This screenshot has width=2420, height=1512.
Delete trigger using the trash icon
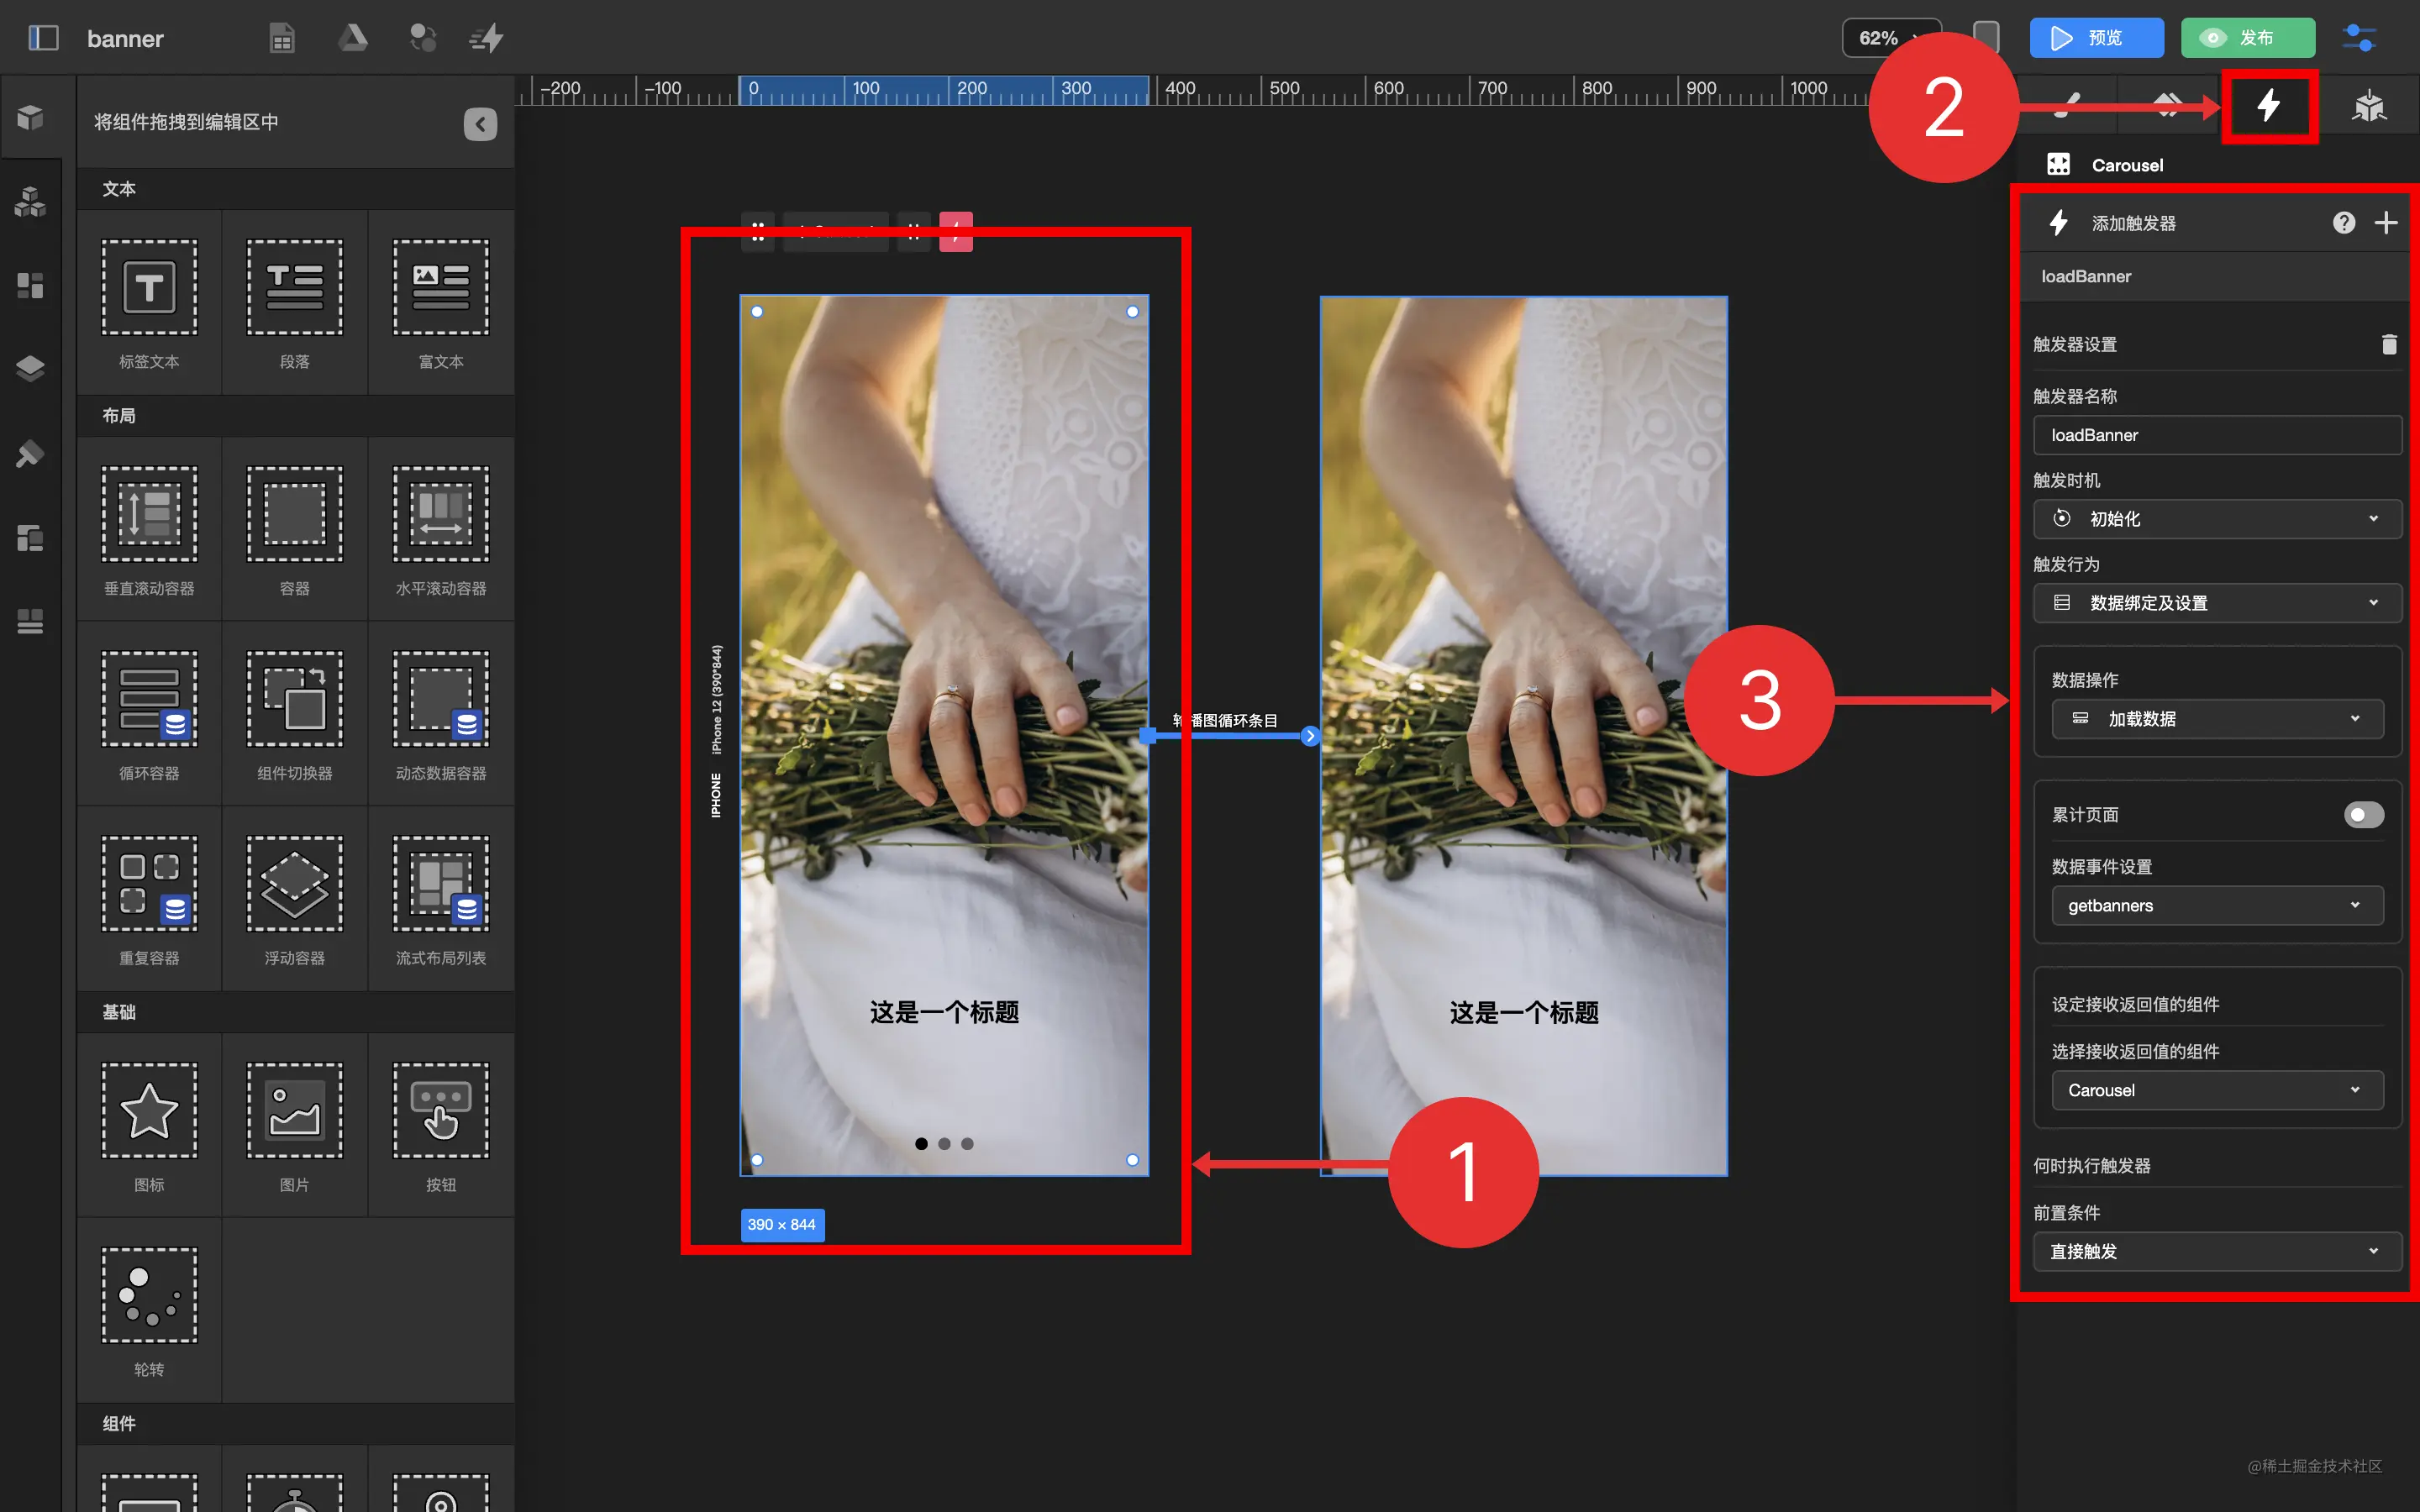pyautogui.click(x=2388, y=344)
